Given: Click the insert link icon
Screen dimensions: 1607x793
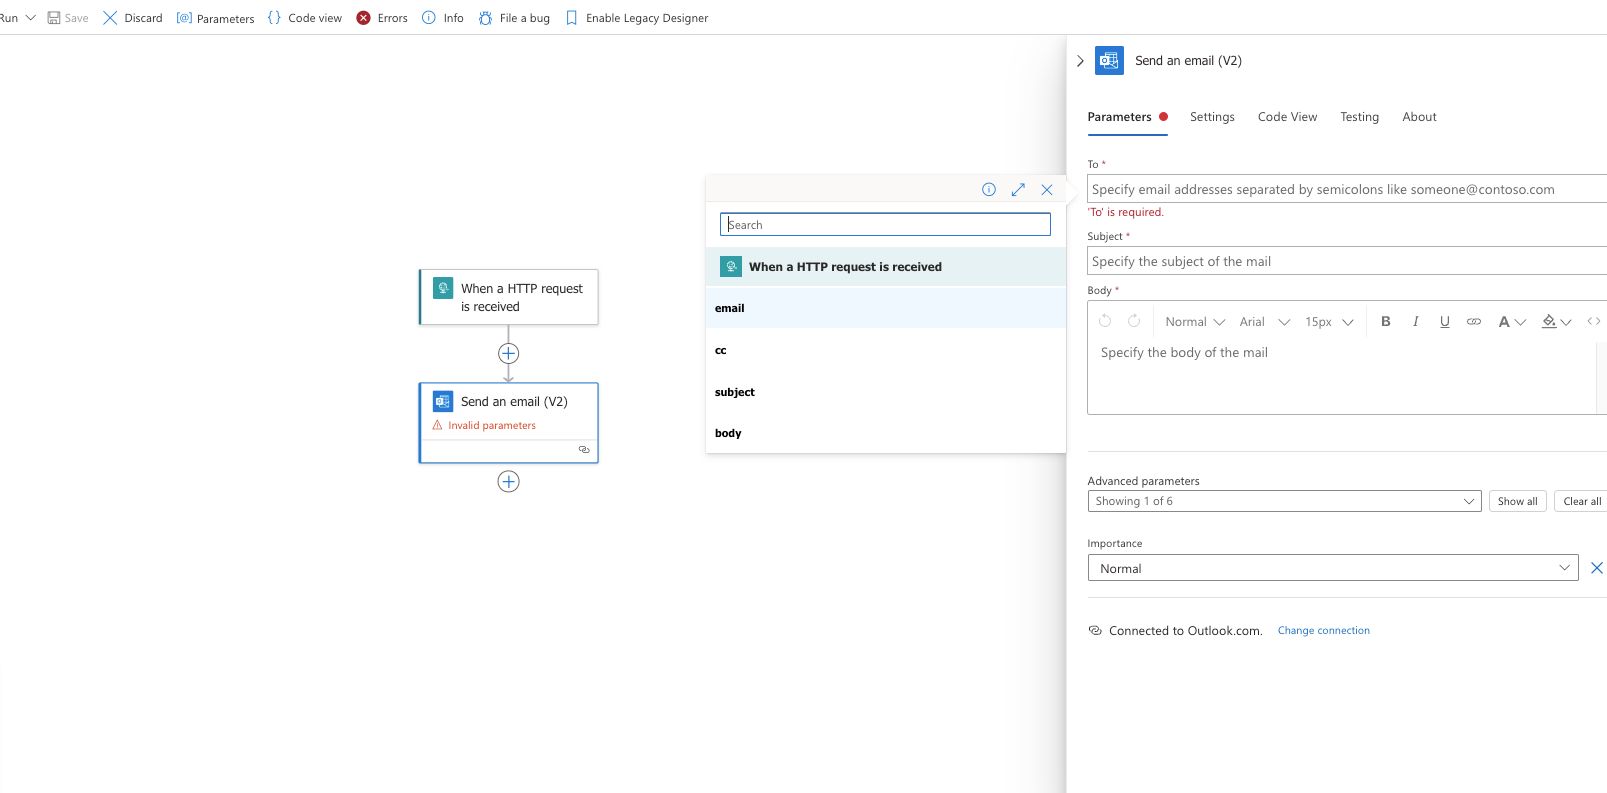Looking at the screenshot, I should coord(1473,321).
